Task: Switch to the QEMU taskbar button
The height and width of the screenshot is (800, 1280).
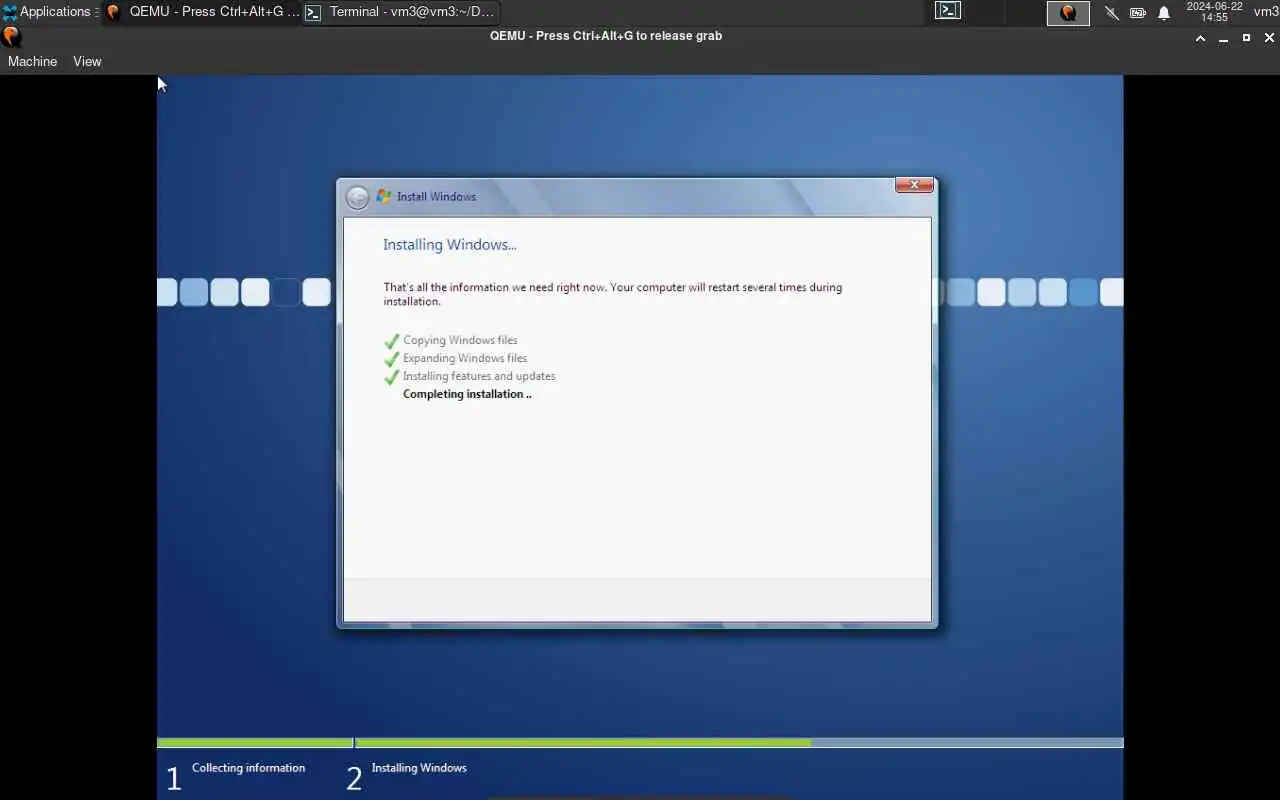Action: point(202,12)
